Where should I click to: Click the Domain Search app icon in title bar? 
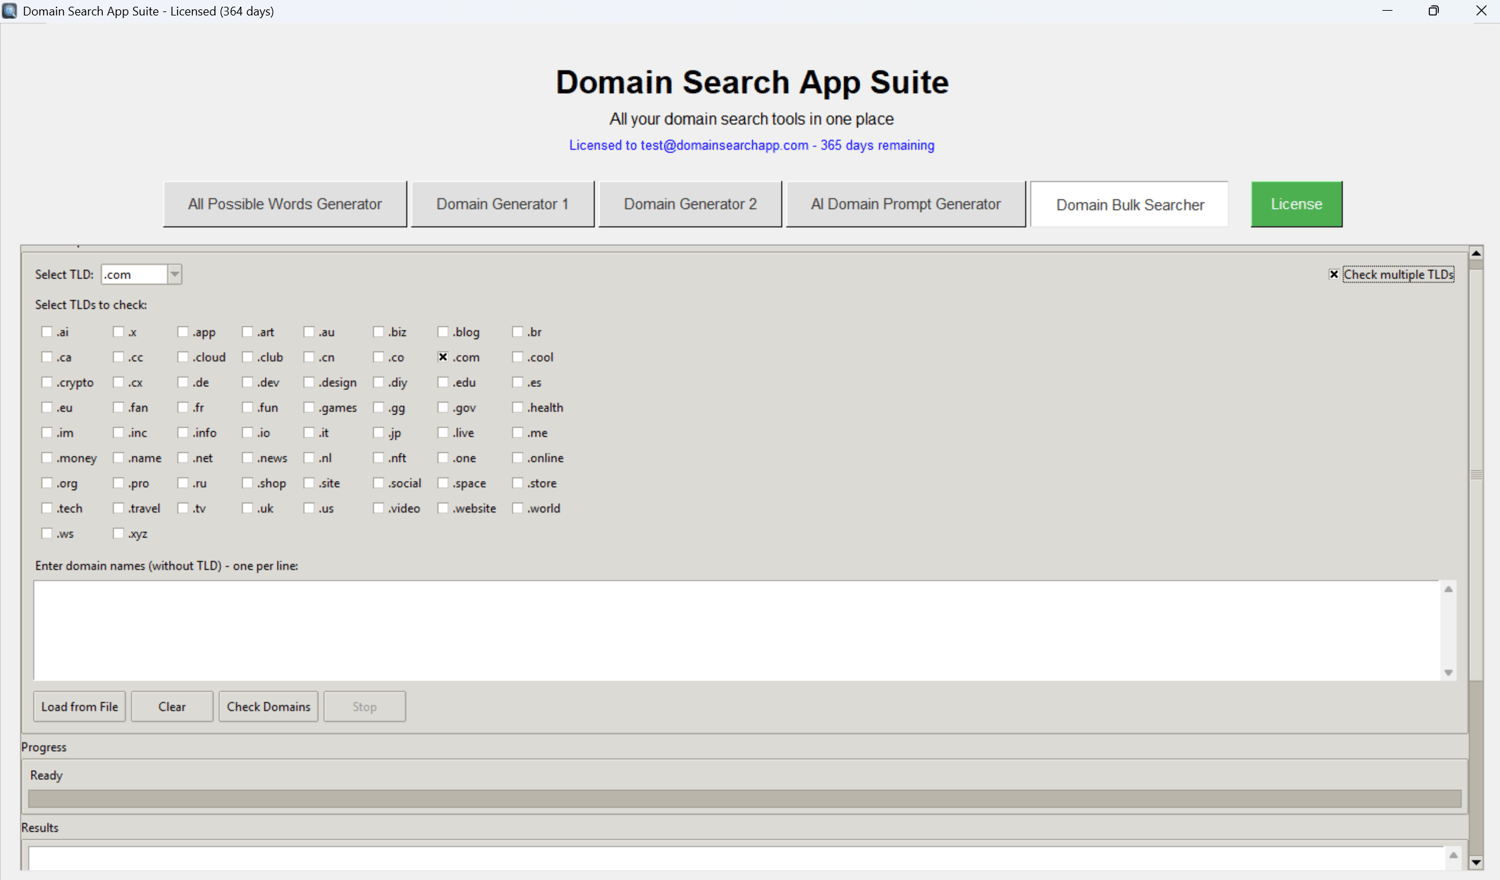pyautogui.click(x=10, y=11)
